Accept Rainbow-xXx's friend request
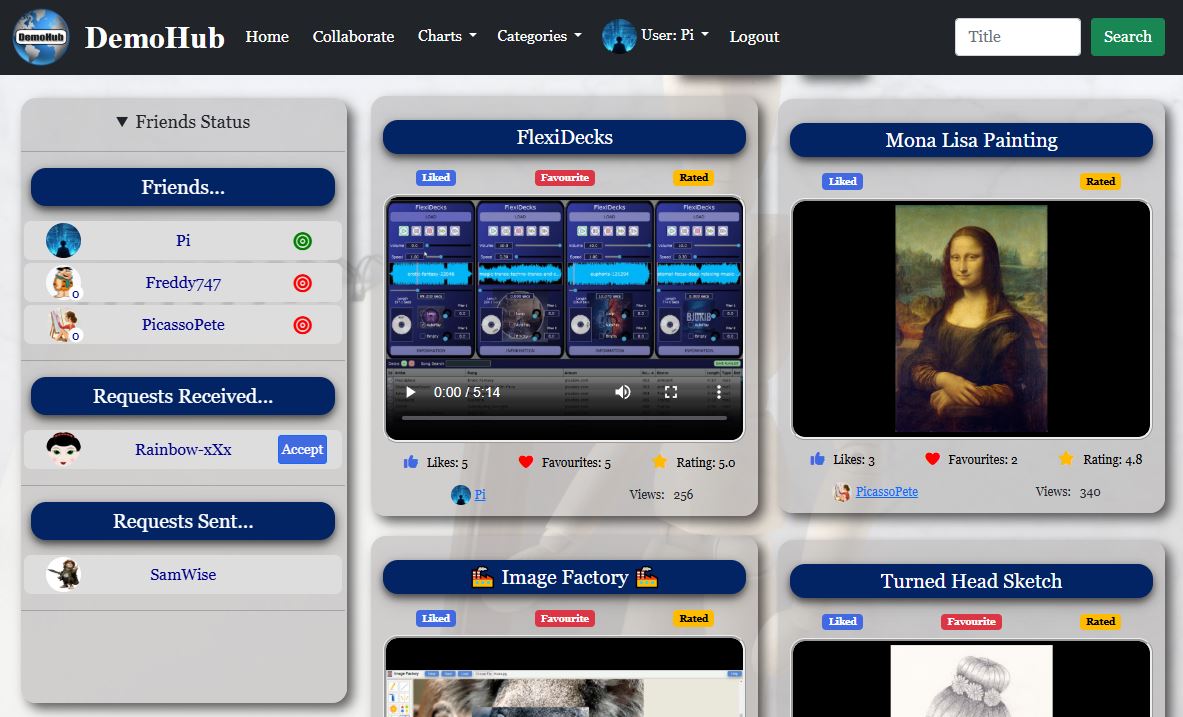 coord(302,450)
